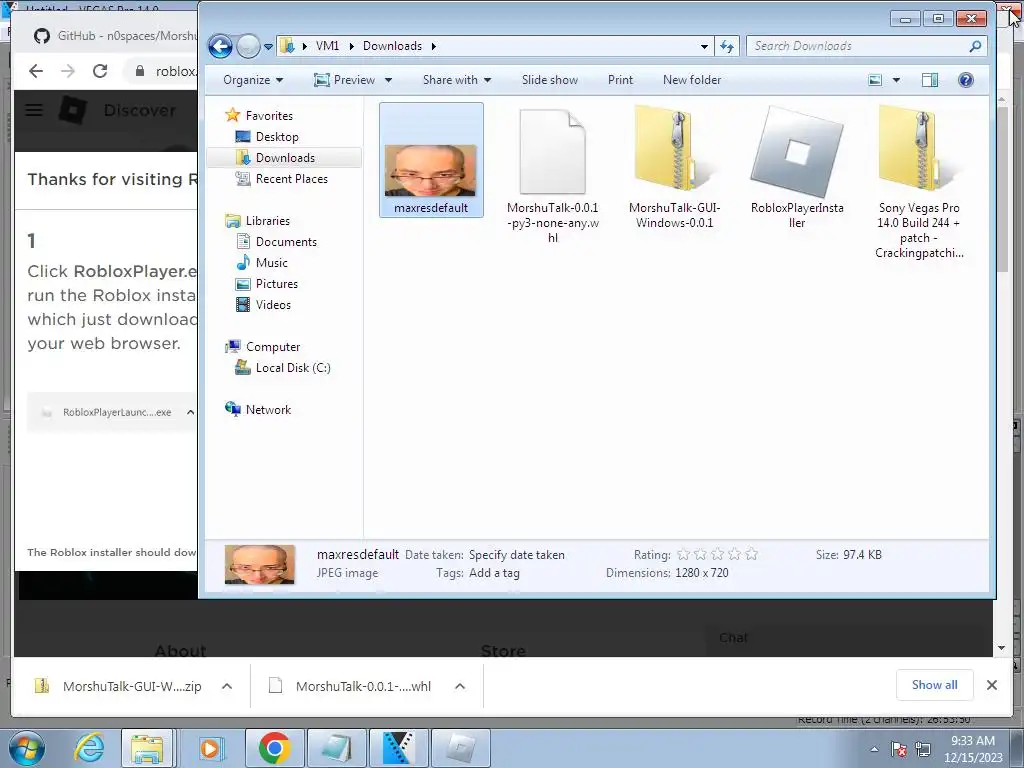Switch to Chrome in the taskbar
Image resolution: width=1024 pixels, height=768 pixels.
274,748
